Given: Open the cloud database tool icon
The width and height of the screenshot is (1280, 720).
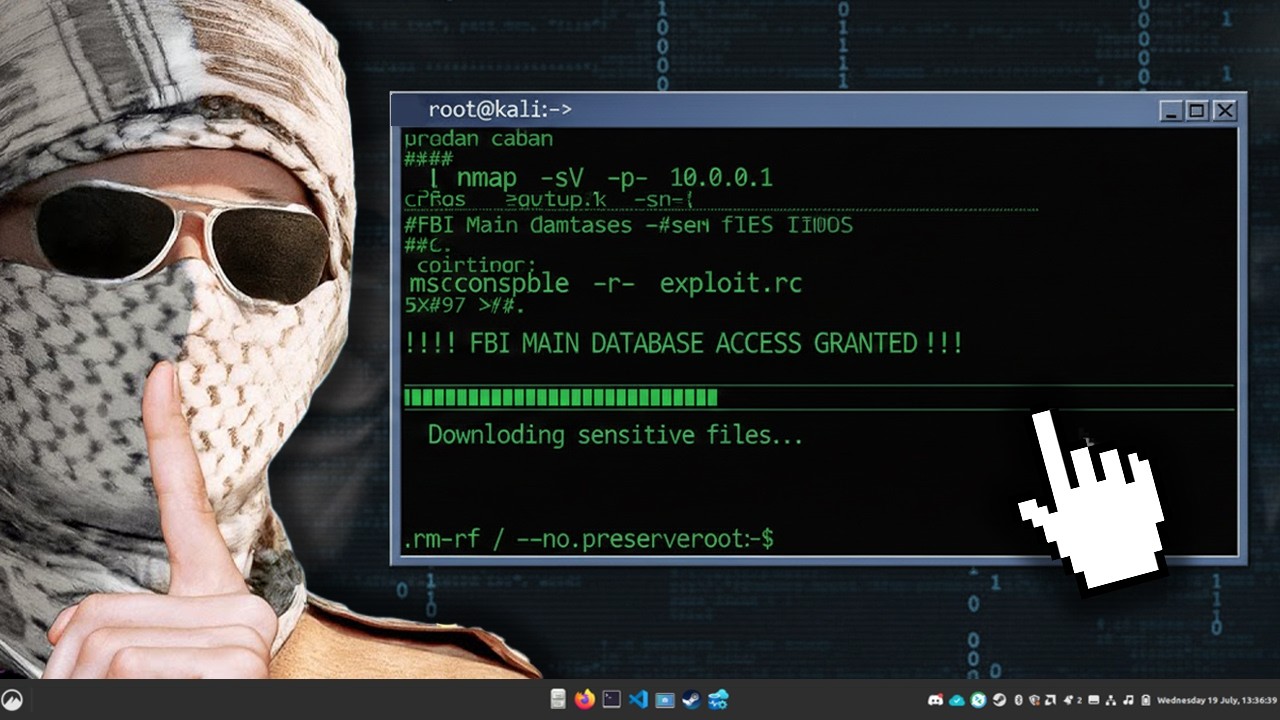Looking at the screenshot, I should pos(718,700).
